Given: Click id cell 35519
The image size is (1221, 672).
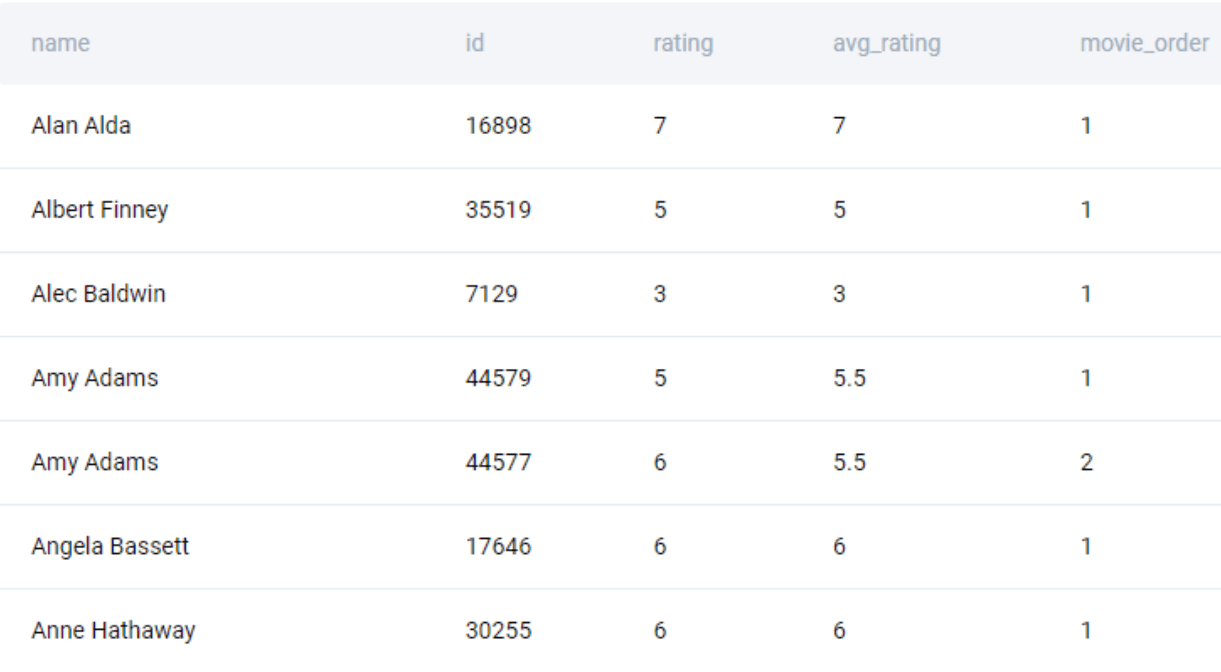Looking at the screenshot, I should point(498,210).
